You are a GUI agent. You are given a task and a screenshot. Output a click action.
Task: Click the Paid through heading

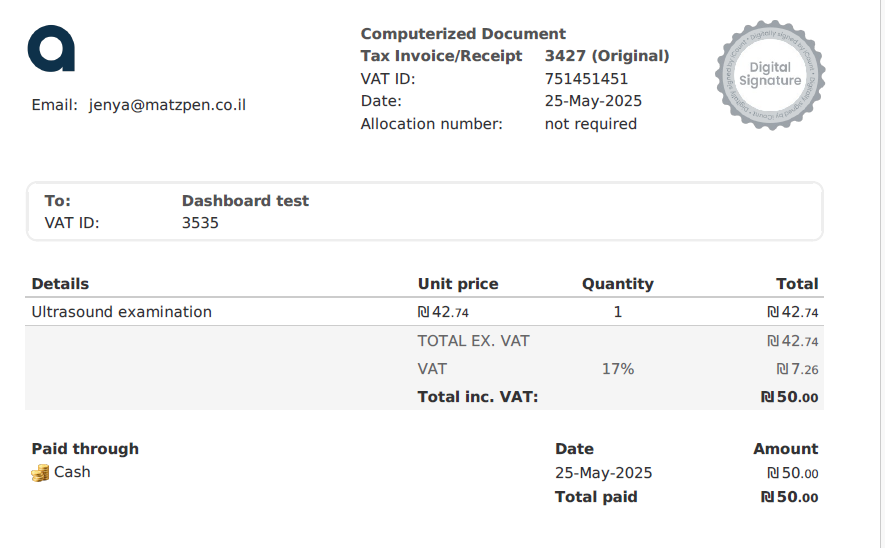[85, 449]
